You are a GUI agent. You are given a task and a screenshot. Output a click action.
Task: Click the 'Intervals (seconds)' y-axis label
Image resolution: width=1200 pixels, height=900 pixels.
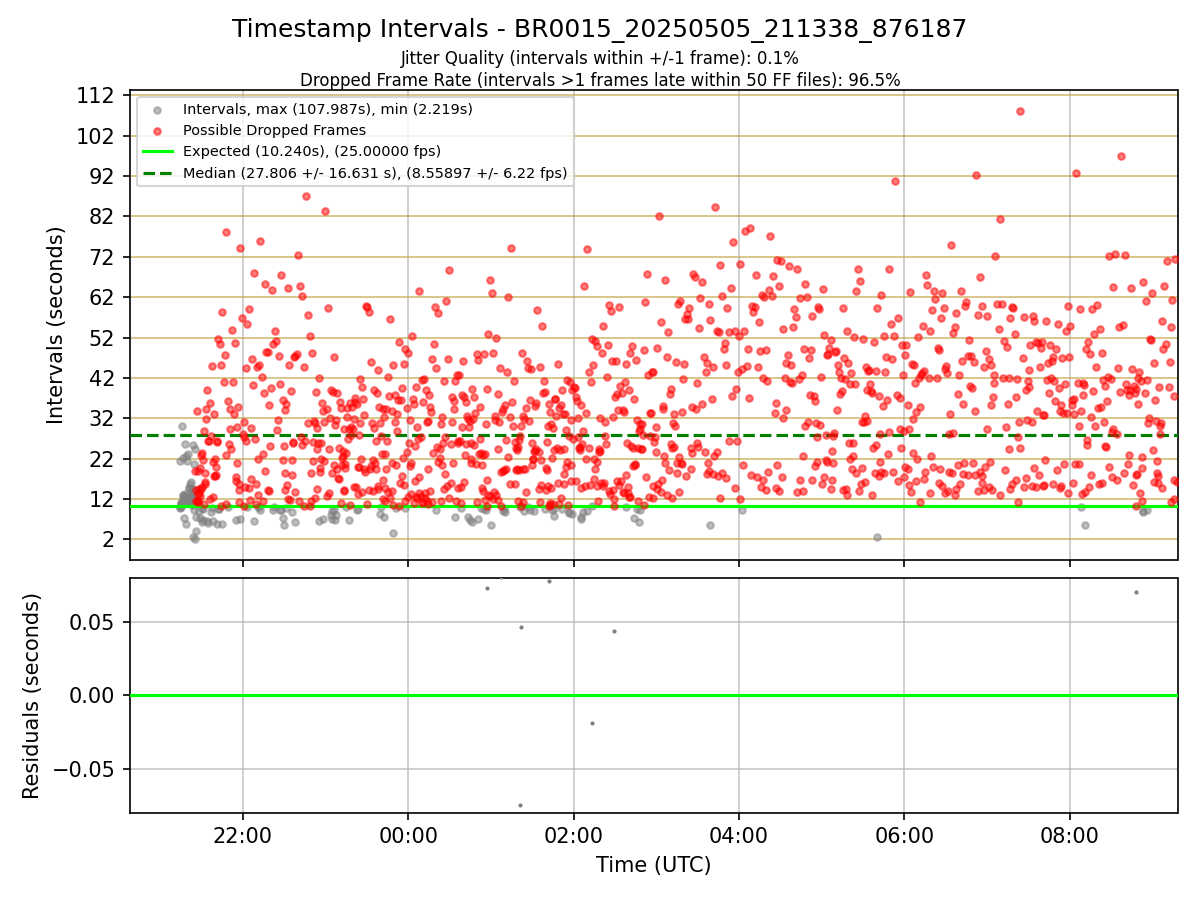coord(56,324)
